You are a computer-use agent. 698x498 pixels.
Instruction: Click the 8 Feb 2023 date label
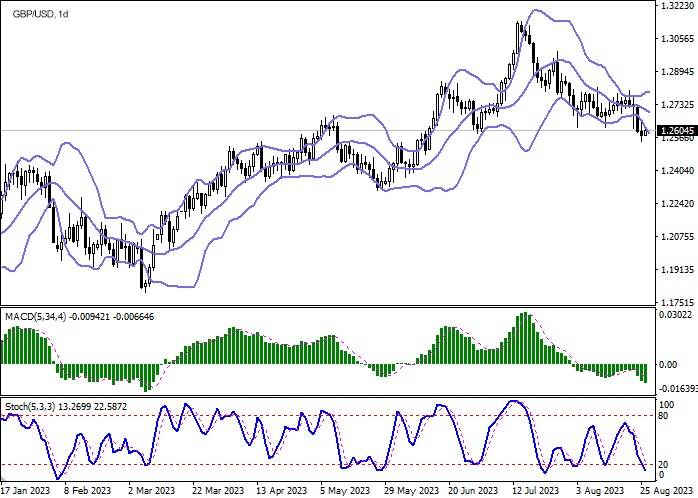(87, 490)
